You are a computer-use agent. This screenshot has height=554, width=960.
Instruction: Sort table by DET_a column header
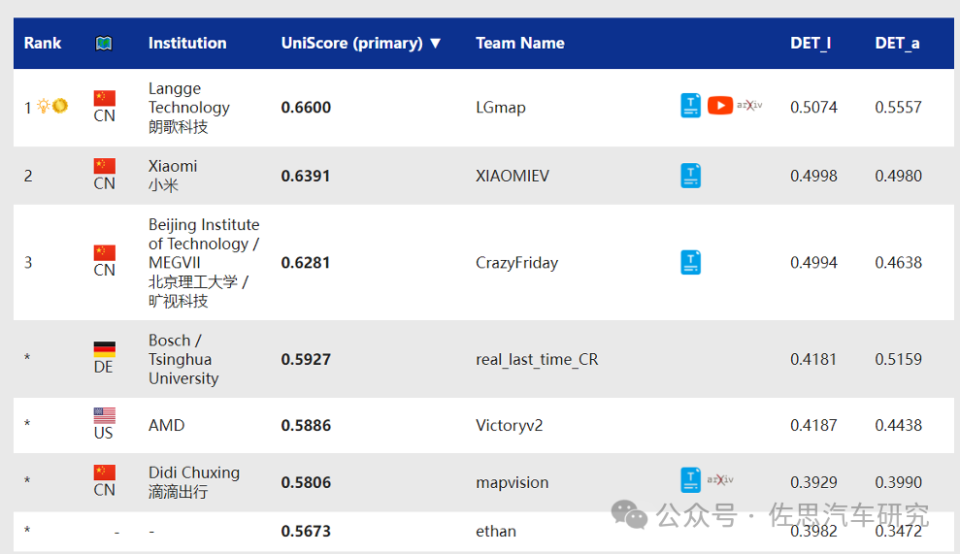(x=897, y=43)
